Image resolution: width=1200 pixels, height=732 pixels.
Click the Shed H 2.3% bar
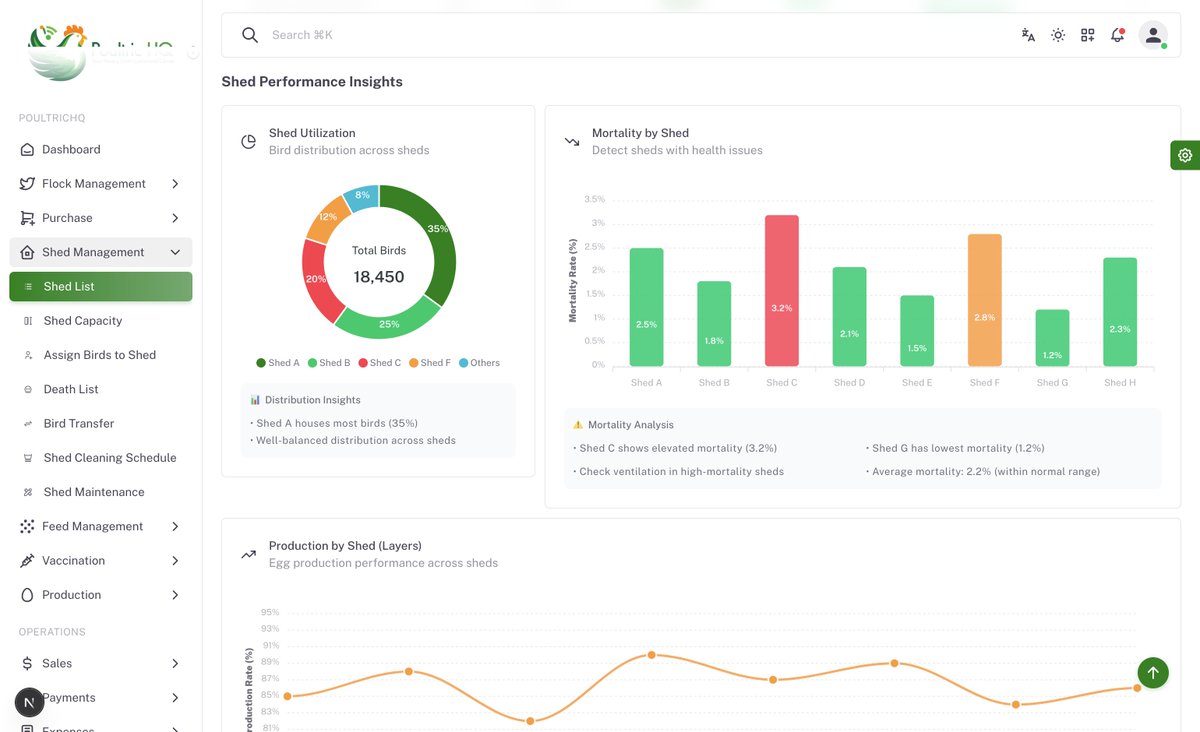coord(1120,311)
